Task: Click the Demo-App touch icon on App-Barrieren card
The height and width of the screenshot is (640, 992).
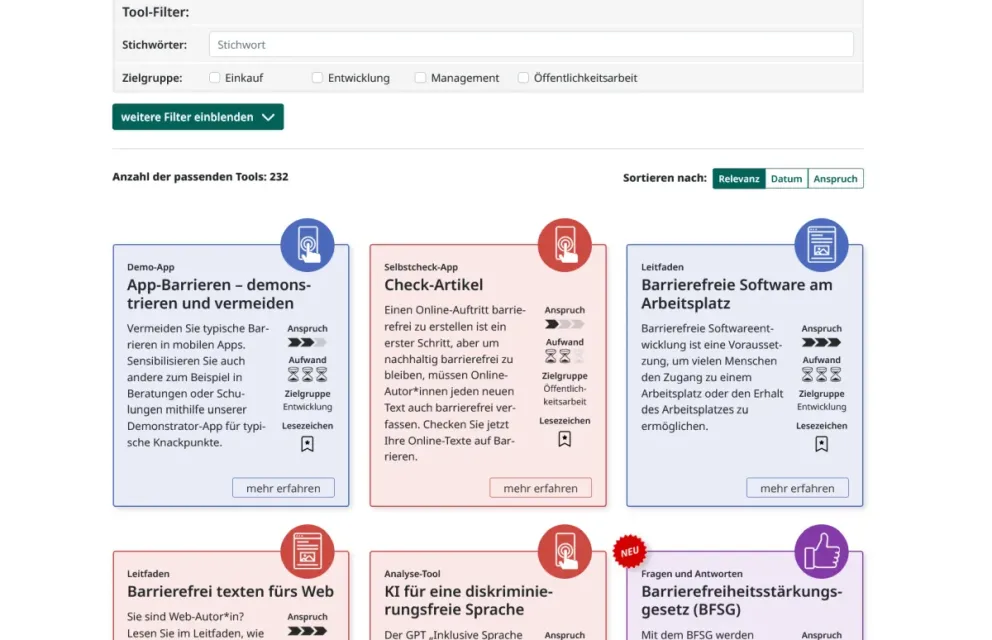Action: coord(307,245)
